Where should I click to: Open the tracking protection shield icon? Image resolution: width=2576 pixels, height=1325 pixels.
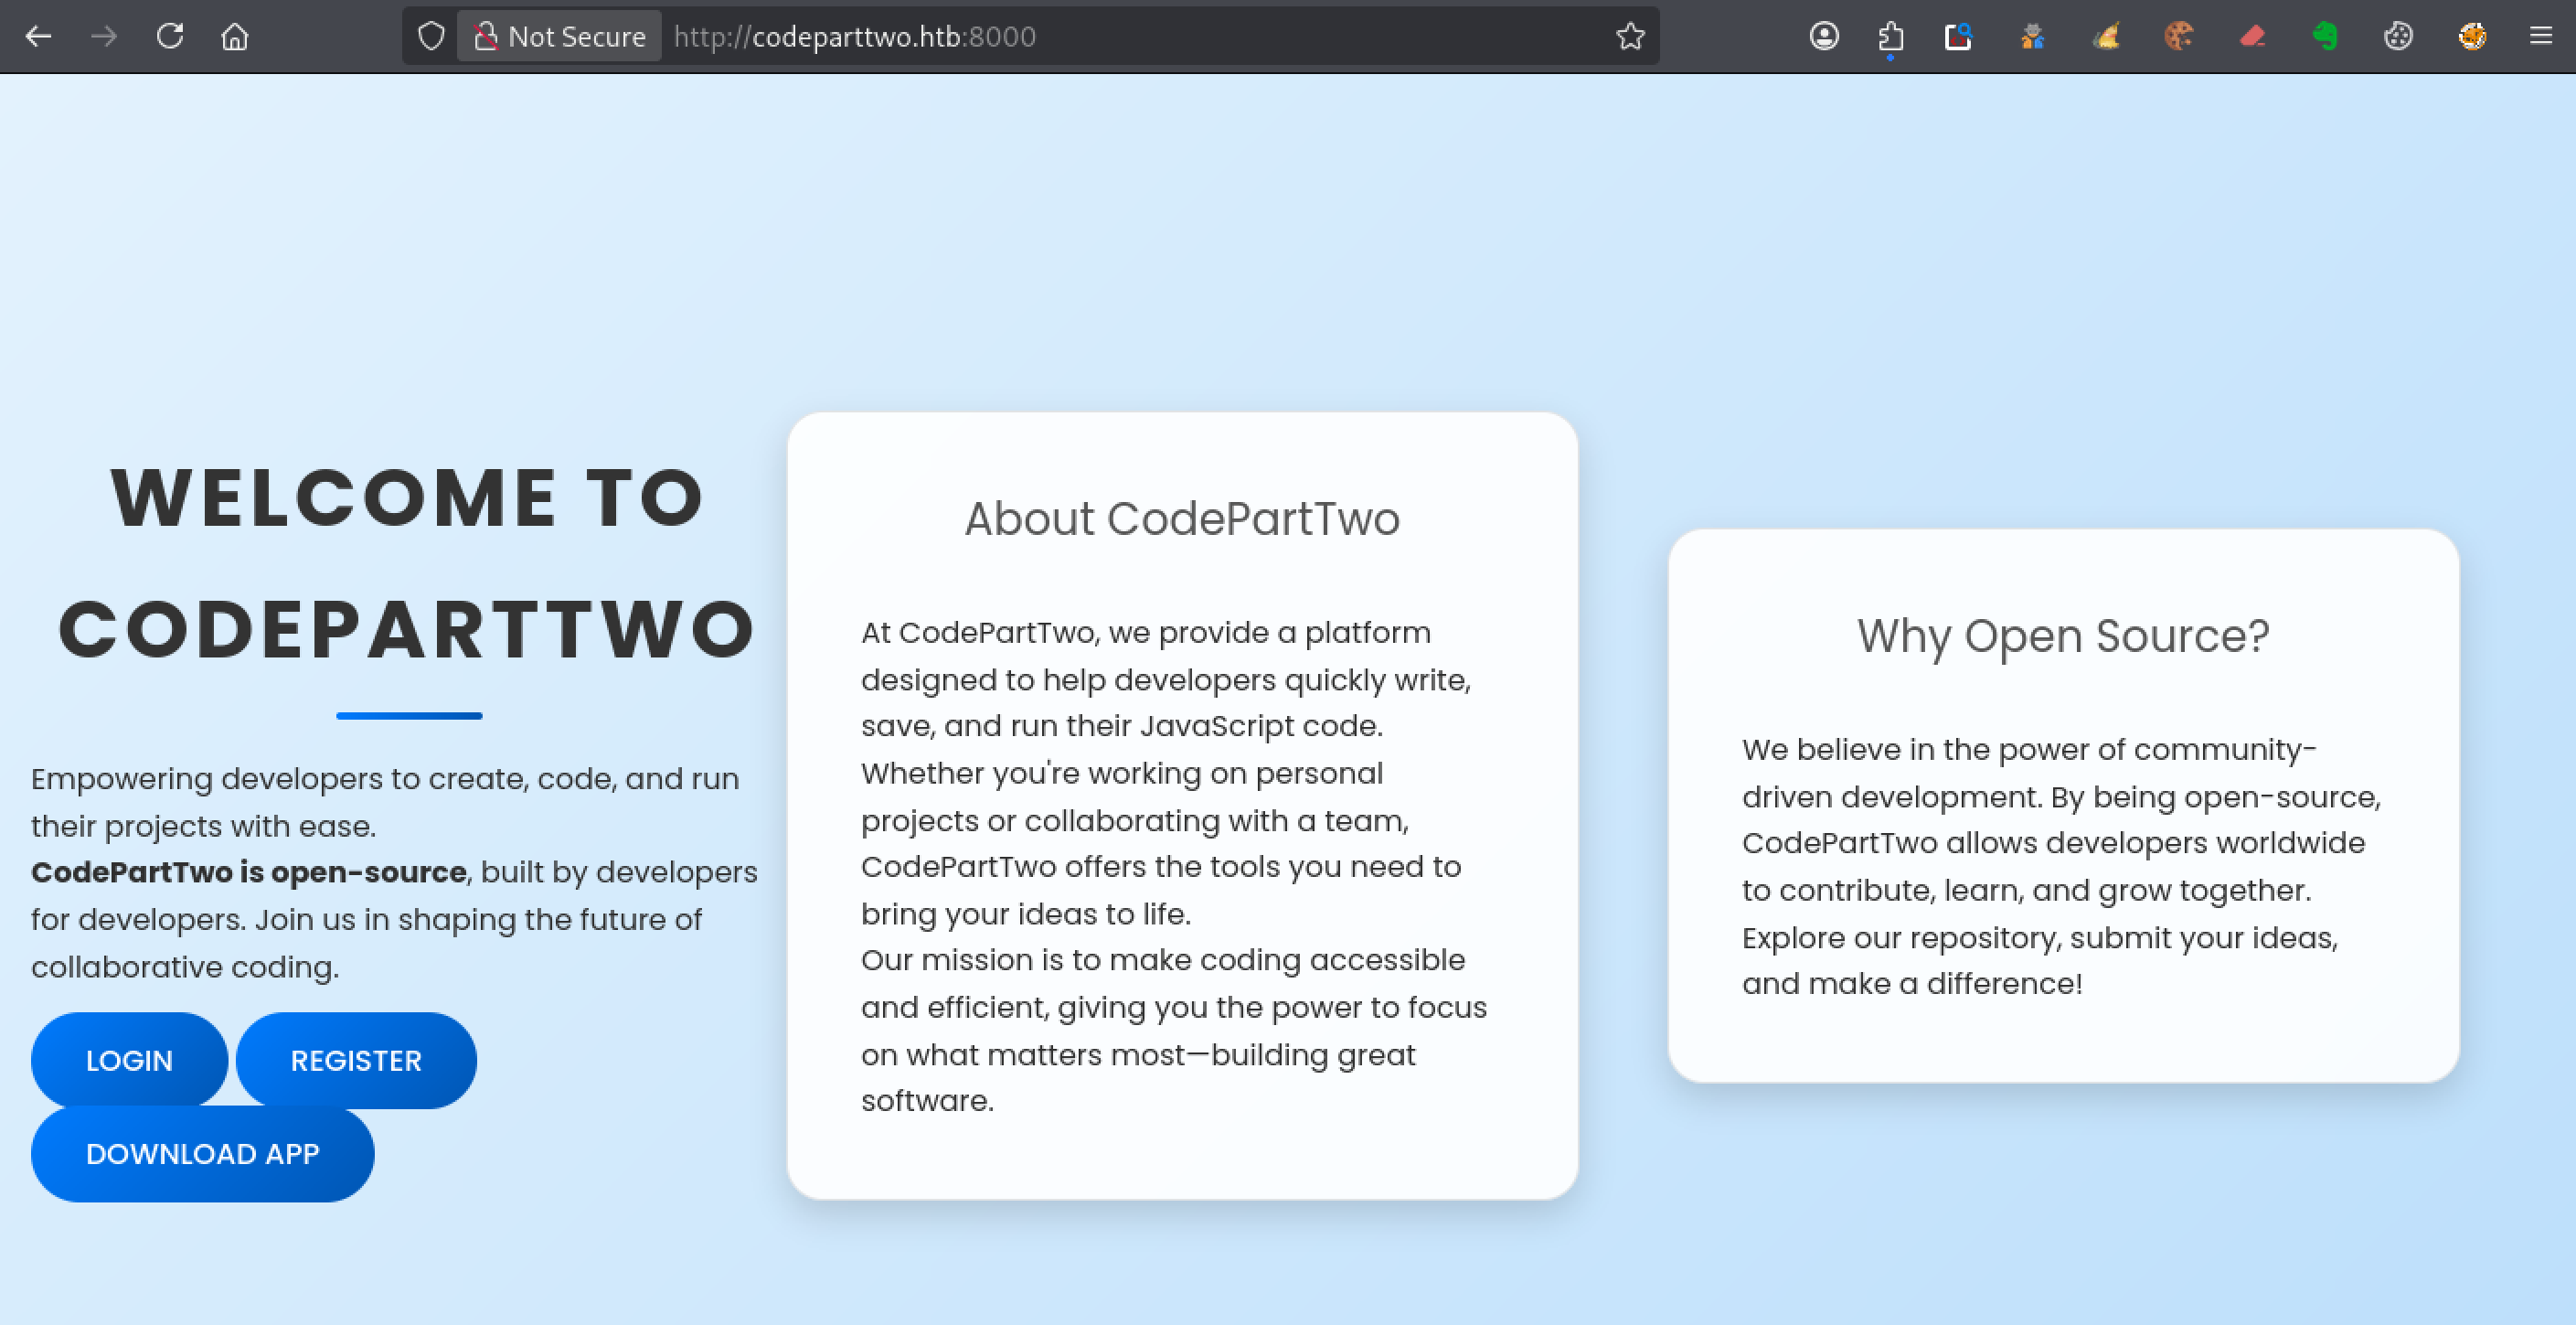431,37
